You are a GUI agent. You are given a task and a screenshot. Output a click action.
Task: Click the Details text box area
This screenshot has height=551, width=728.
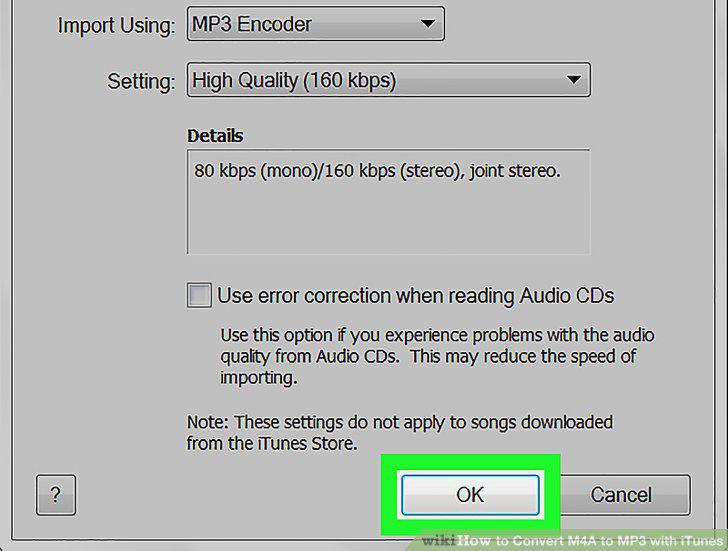coord(389,202)
